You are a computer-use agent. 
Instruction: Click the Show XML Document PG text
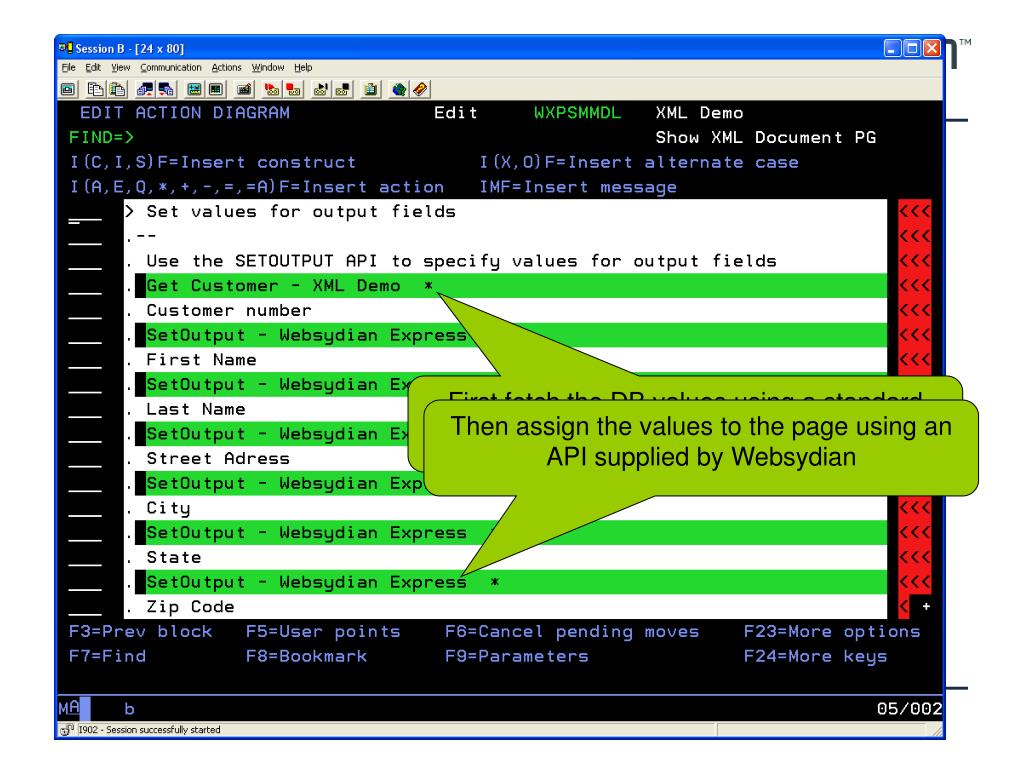point(766,138)
